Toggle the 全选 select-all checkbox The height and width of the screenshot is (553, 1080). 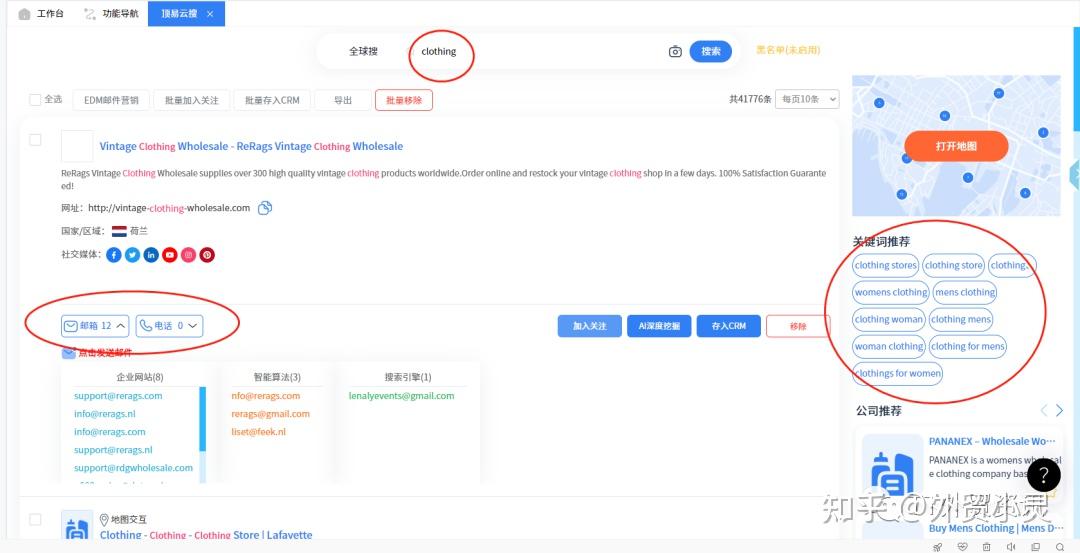[x=35, y=100]
